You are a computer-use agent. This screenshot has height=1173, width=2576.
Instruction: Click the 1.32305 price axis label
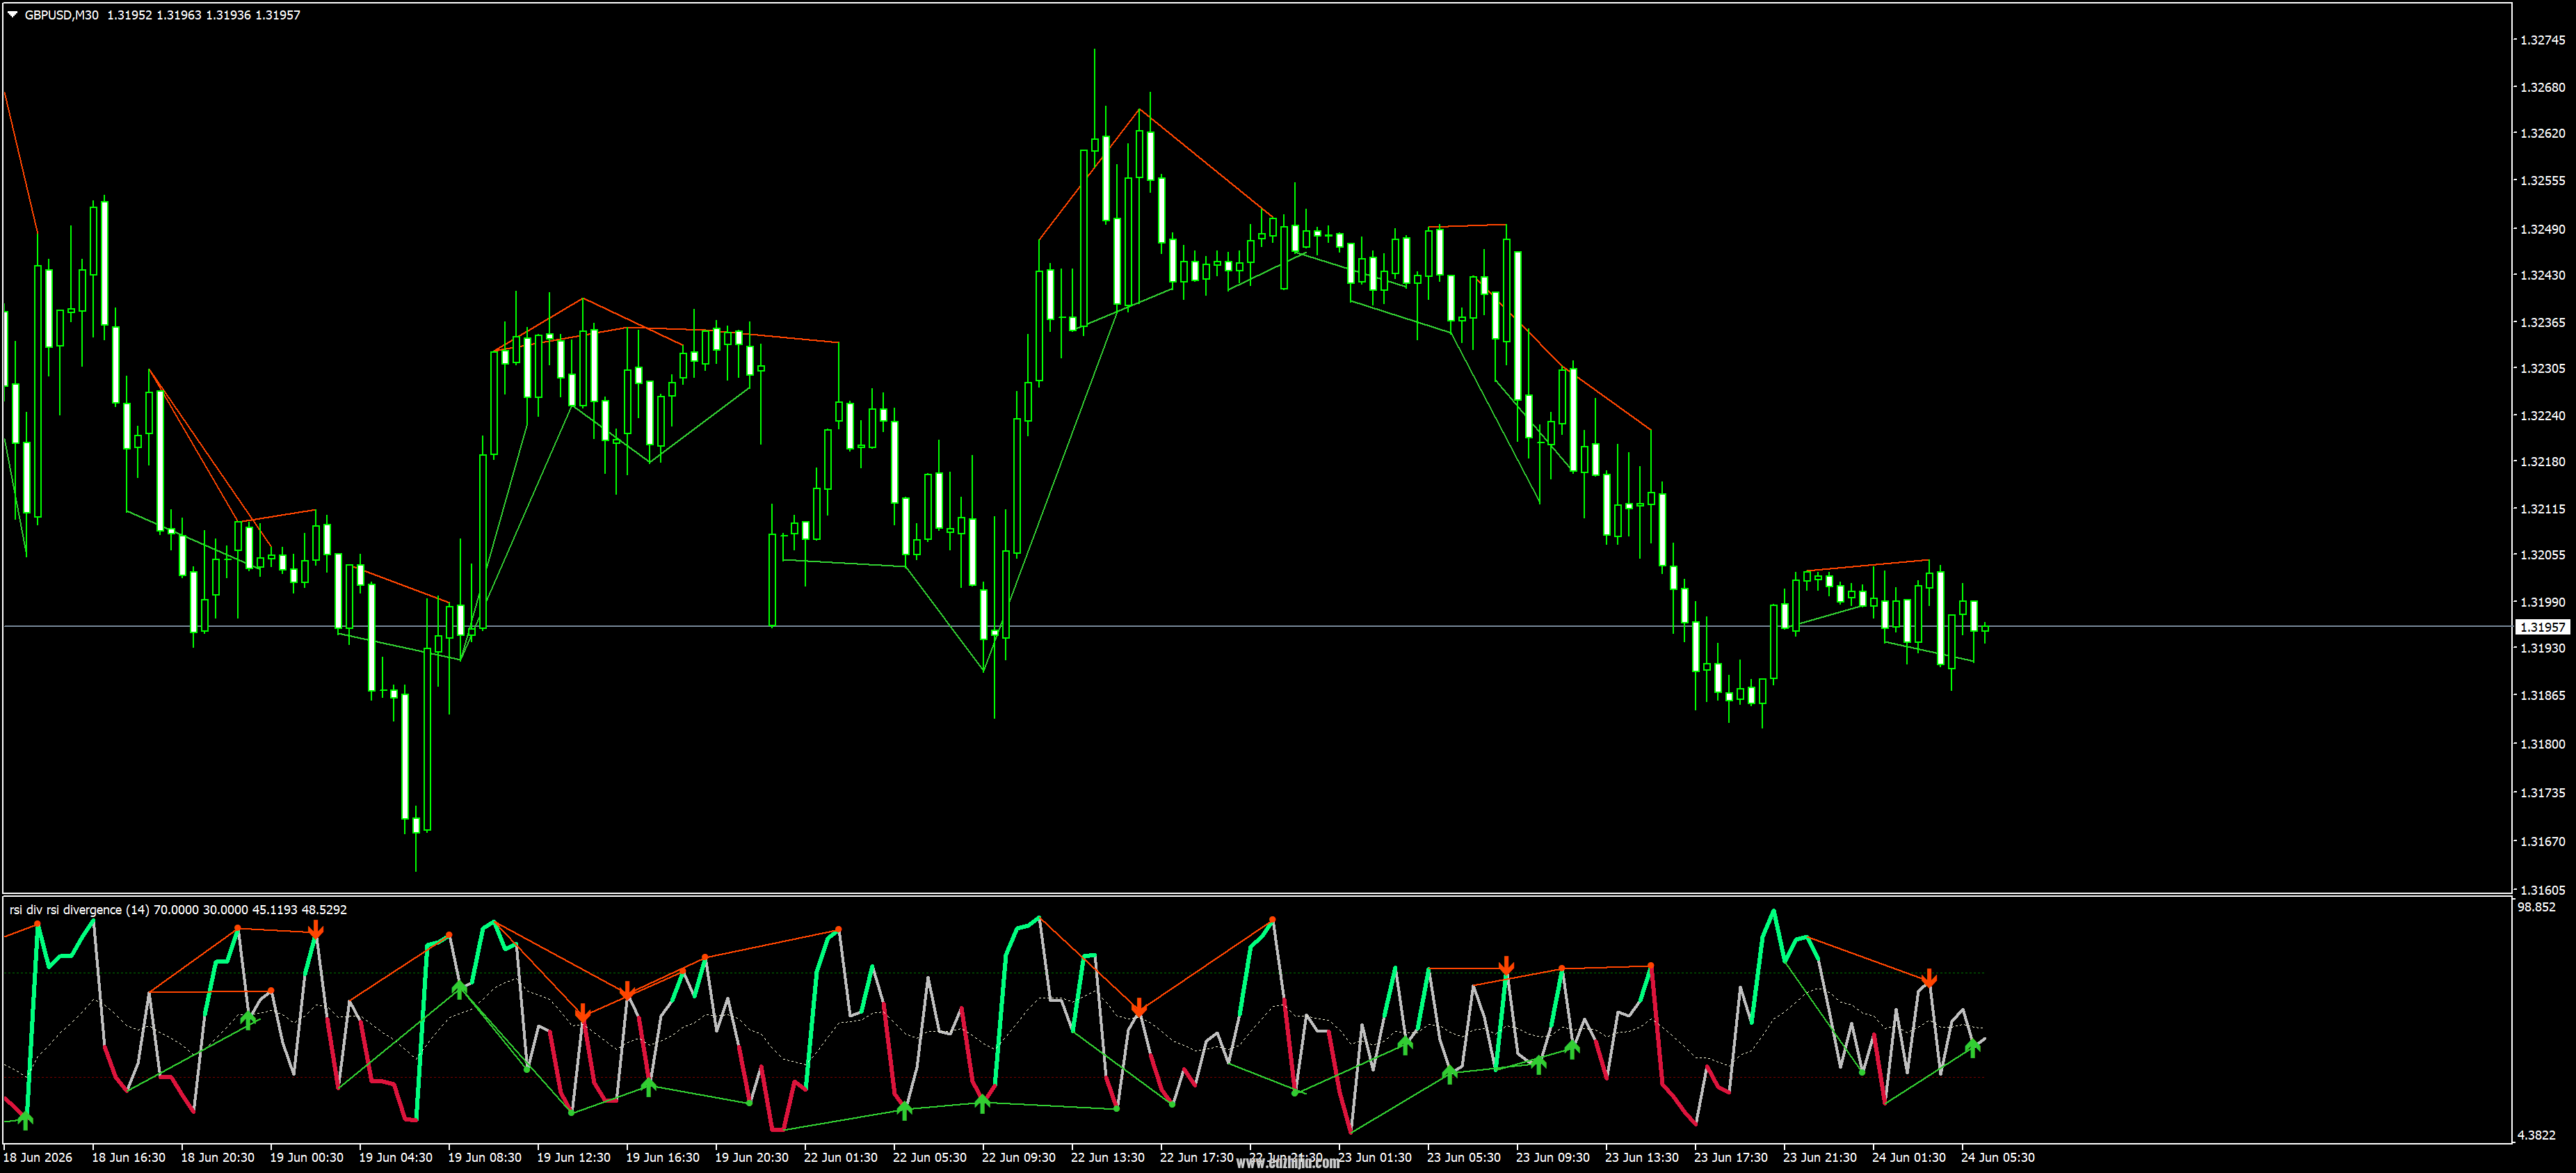2542,368
